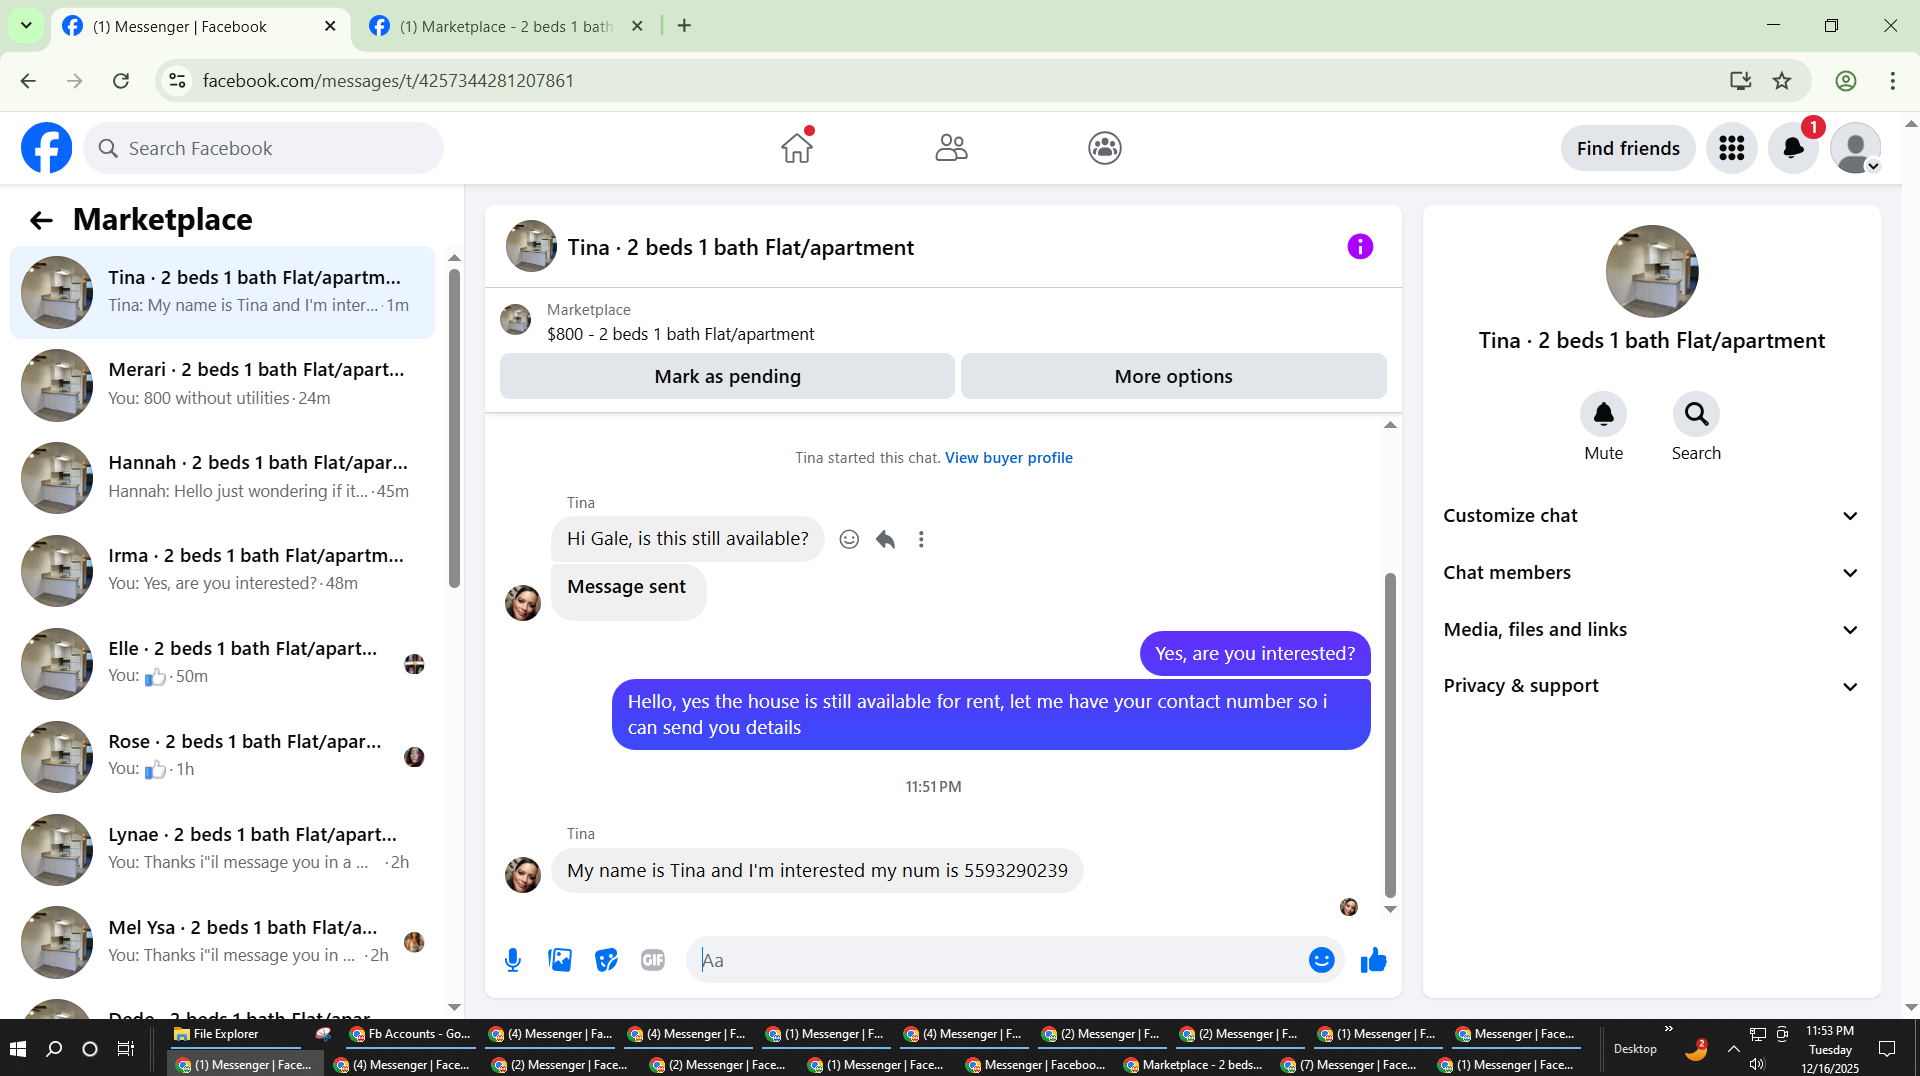Open the Groups icon in top navigation

pos(1105,148)
